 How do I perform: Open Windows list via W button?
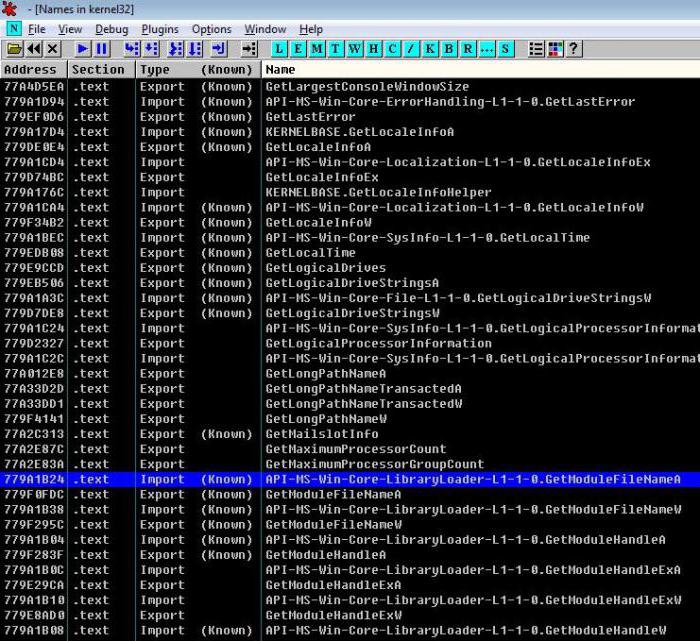tap(354, 49)
